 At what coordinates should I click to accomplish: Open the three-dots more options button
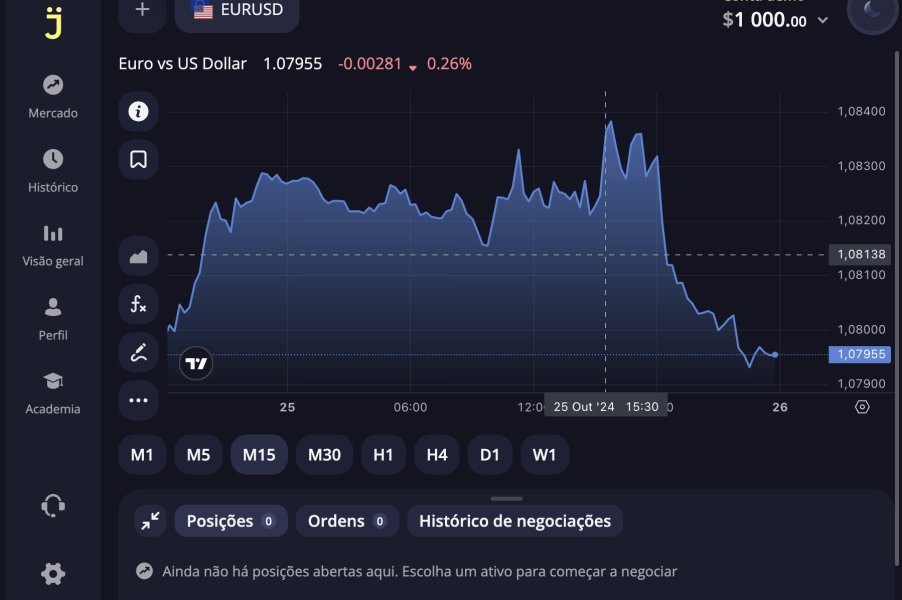[x=138, y=400]
